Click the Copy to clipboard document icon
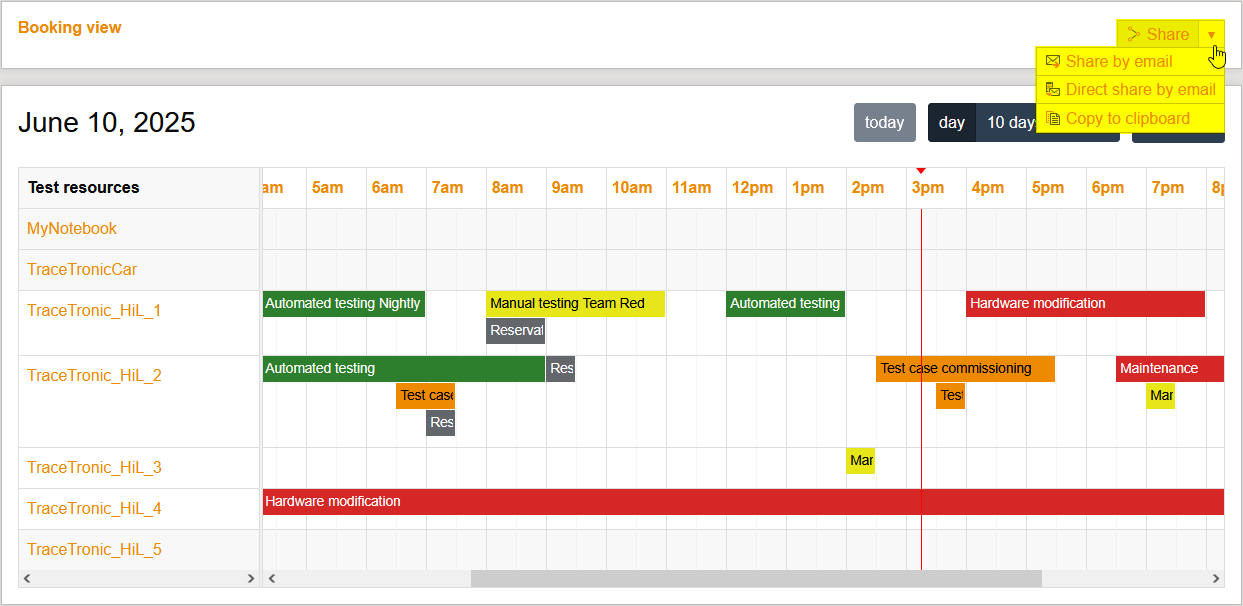This screenshot has width=1243, height=606. pyautogui.click(x=1052, y=119)
